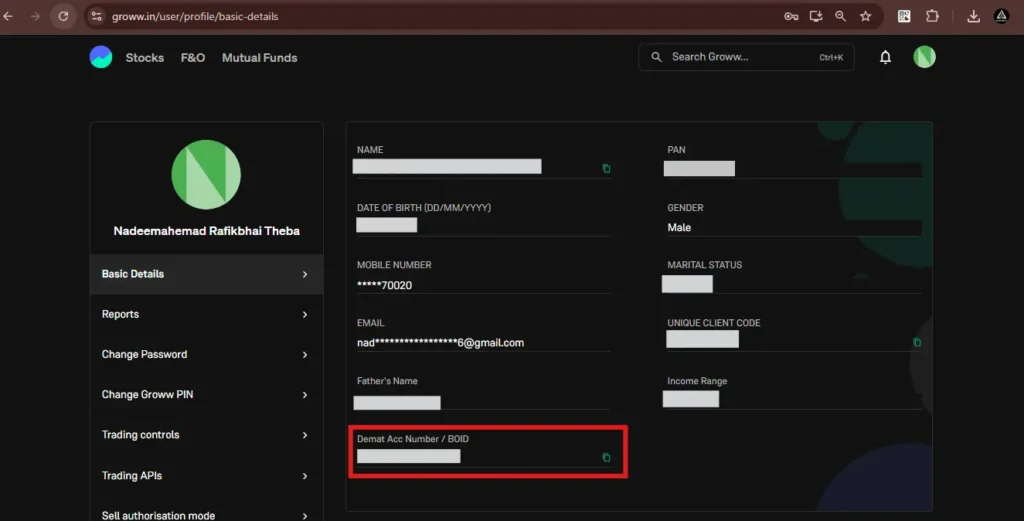Expand chevron beside Reports

[x=305, y=315]
